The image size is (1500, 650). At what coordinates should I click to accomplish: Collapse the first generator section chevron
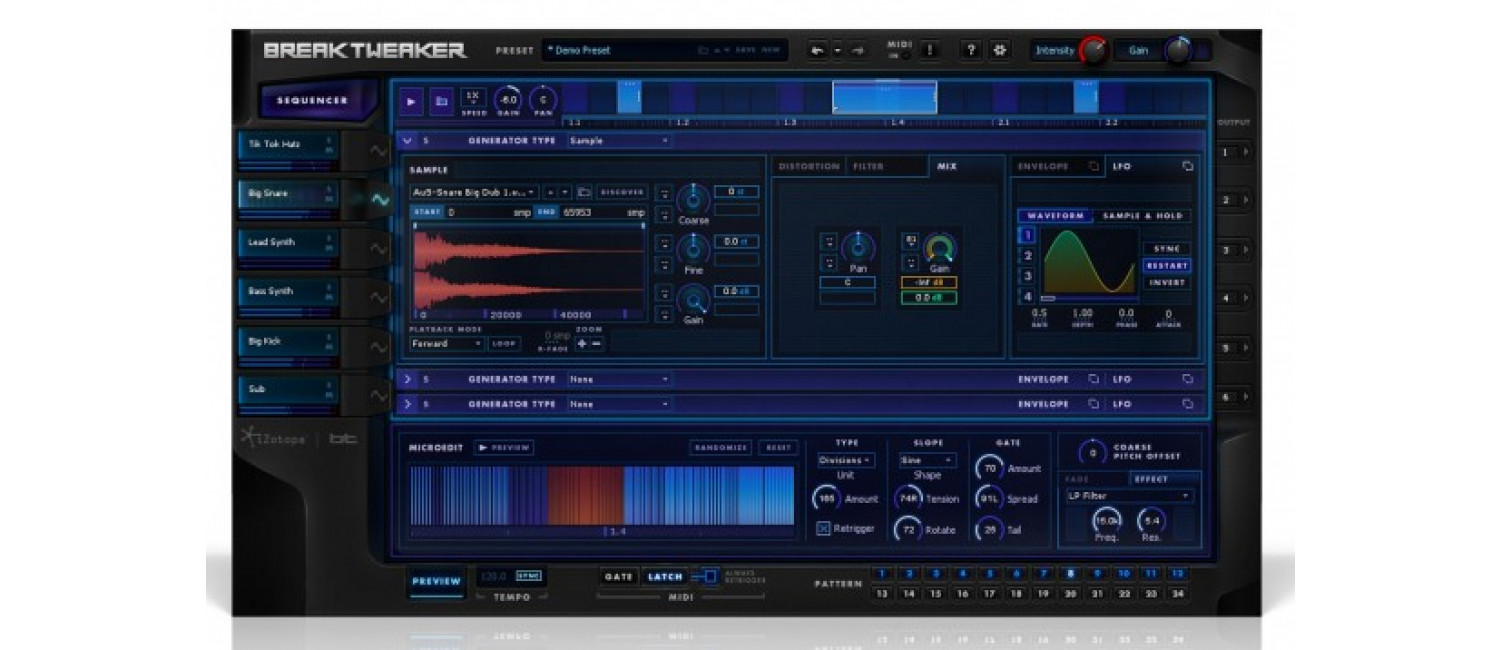407,141
